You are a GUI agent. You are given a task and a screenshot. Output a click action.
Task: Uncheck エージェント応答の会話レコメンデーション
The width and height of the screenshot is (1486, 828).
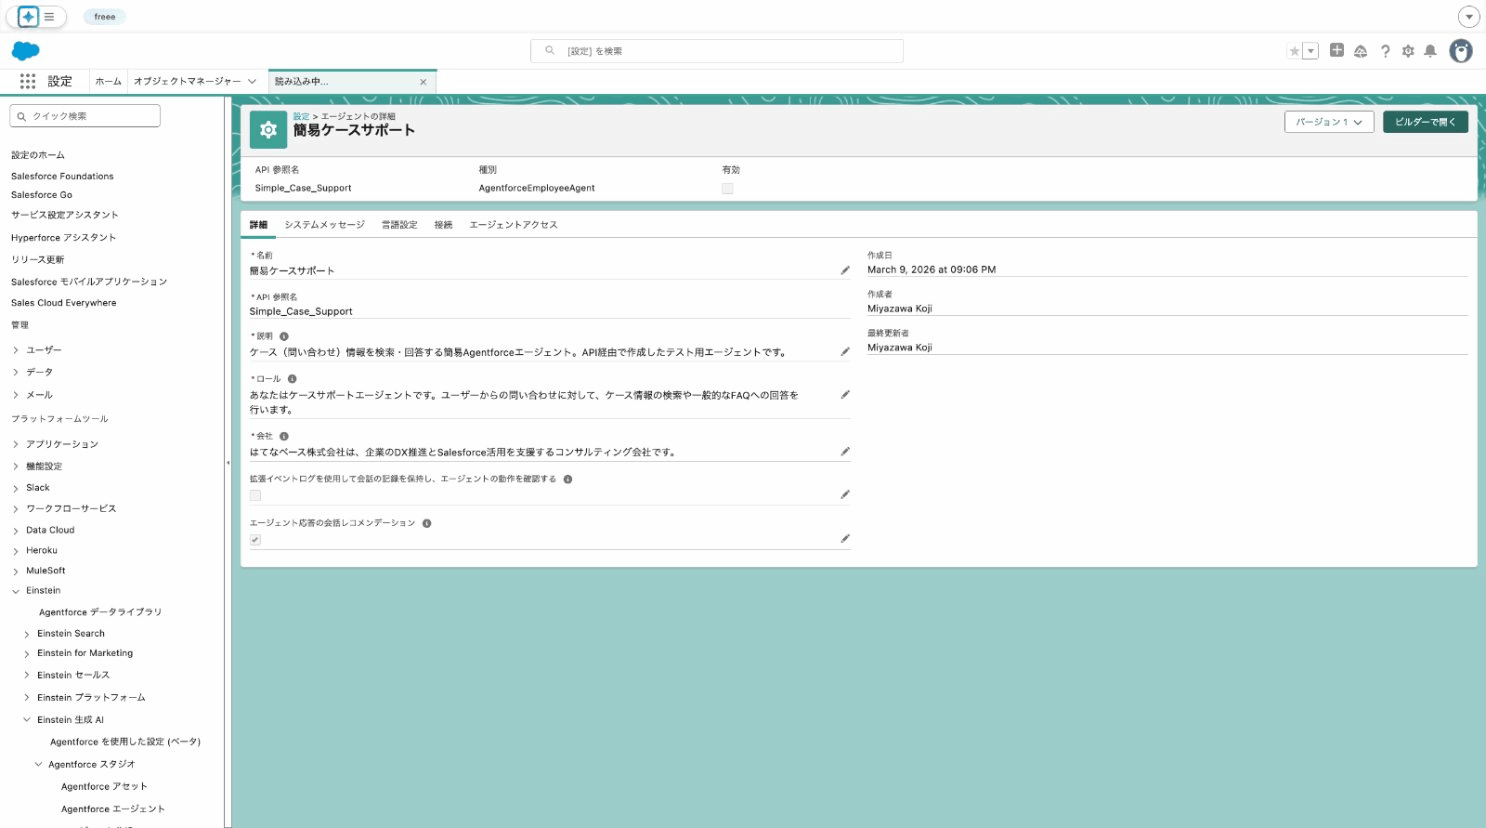click(x=254, y=540)
